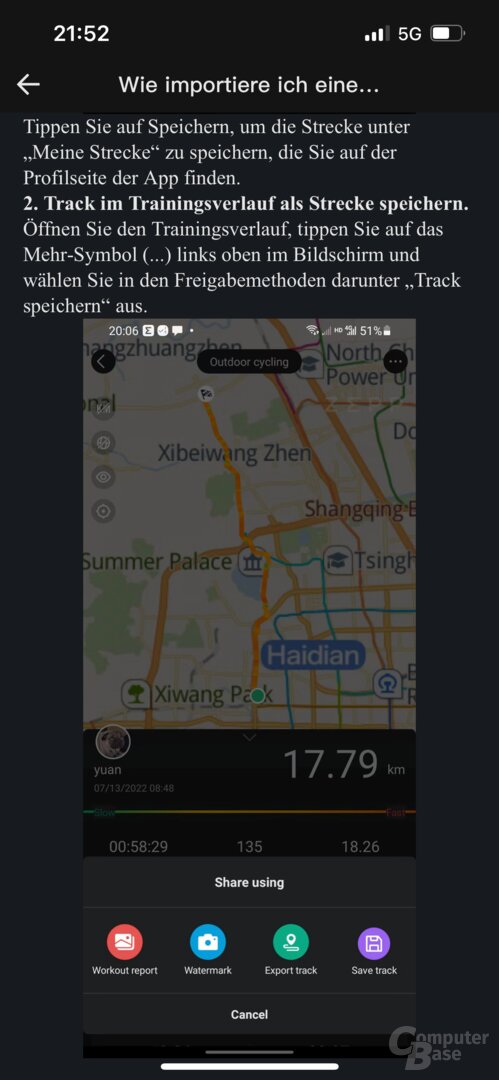499x1080 pixels.
Task: Tap the Save track icon
Action: [x=374, y=942]
